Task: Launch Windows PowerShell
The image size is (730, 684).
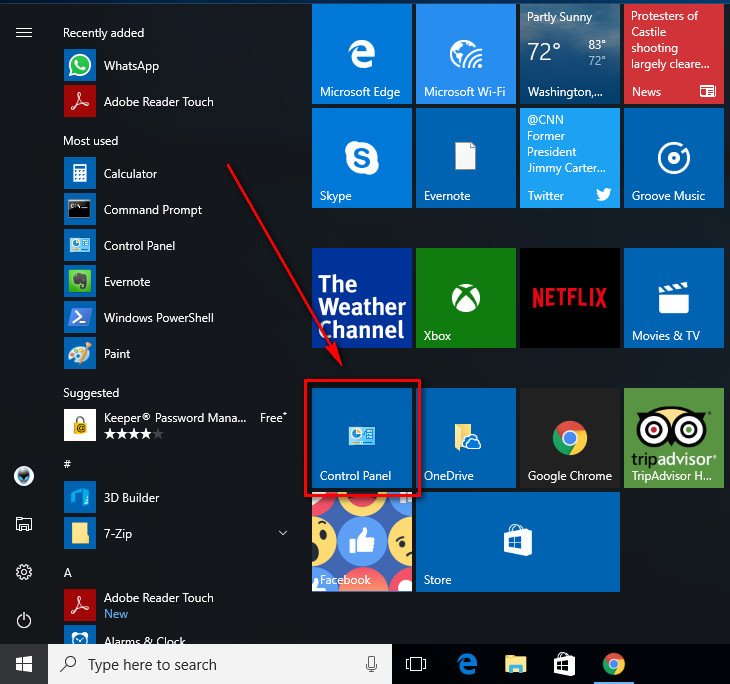Action: tap(176, 318)
